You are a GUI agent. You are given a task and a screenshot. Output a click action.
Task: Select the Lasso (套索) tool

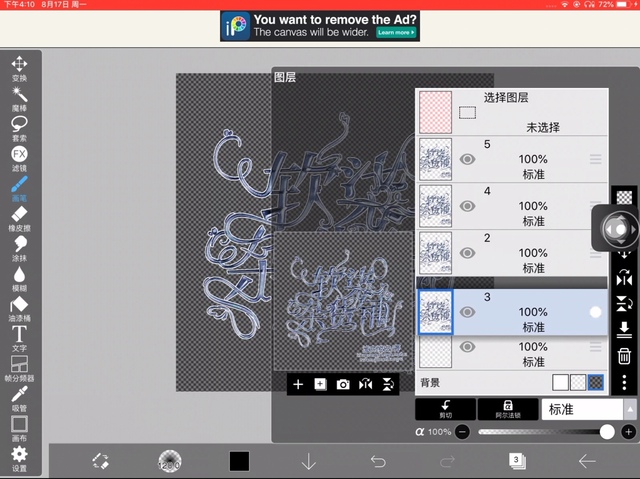19,127
